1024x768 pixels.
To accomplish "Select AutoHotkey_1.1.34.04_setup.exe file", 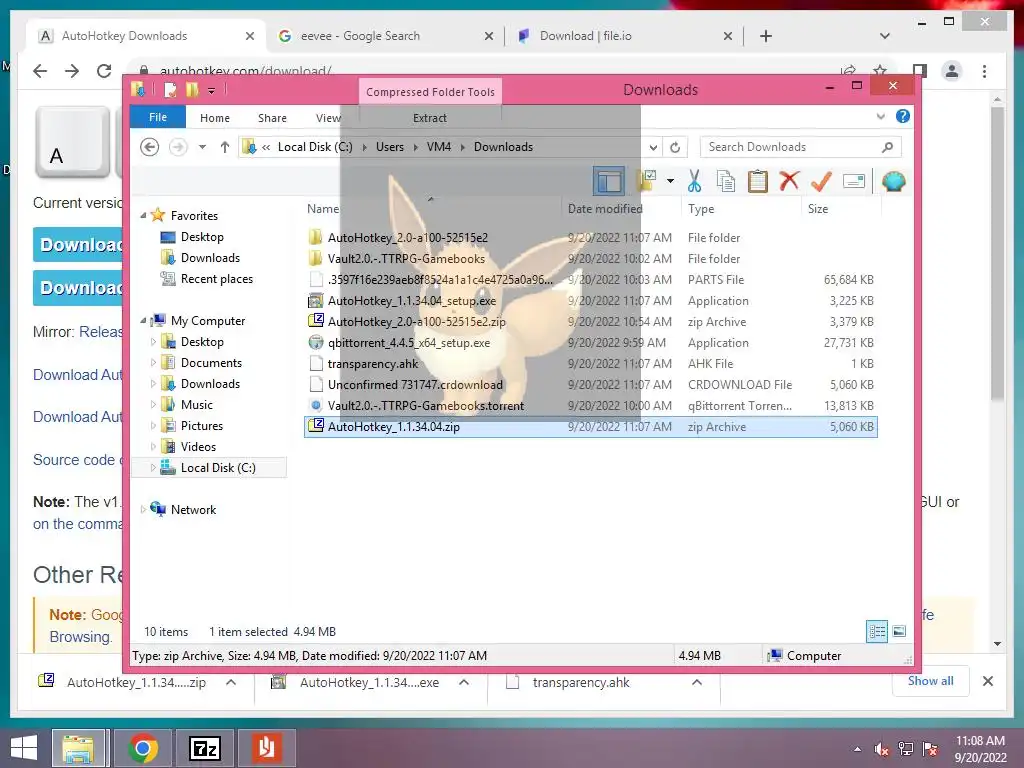I will [591, 300].
